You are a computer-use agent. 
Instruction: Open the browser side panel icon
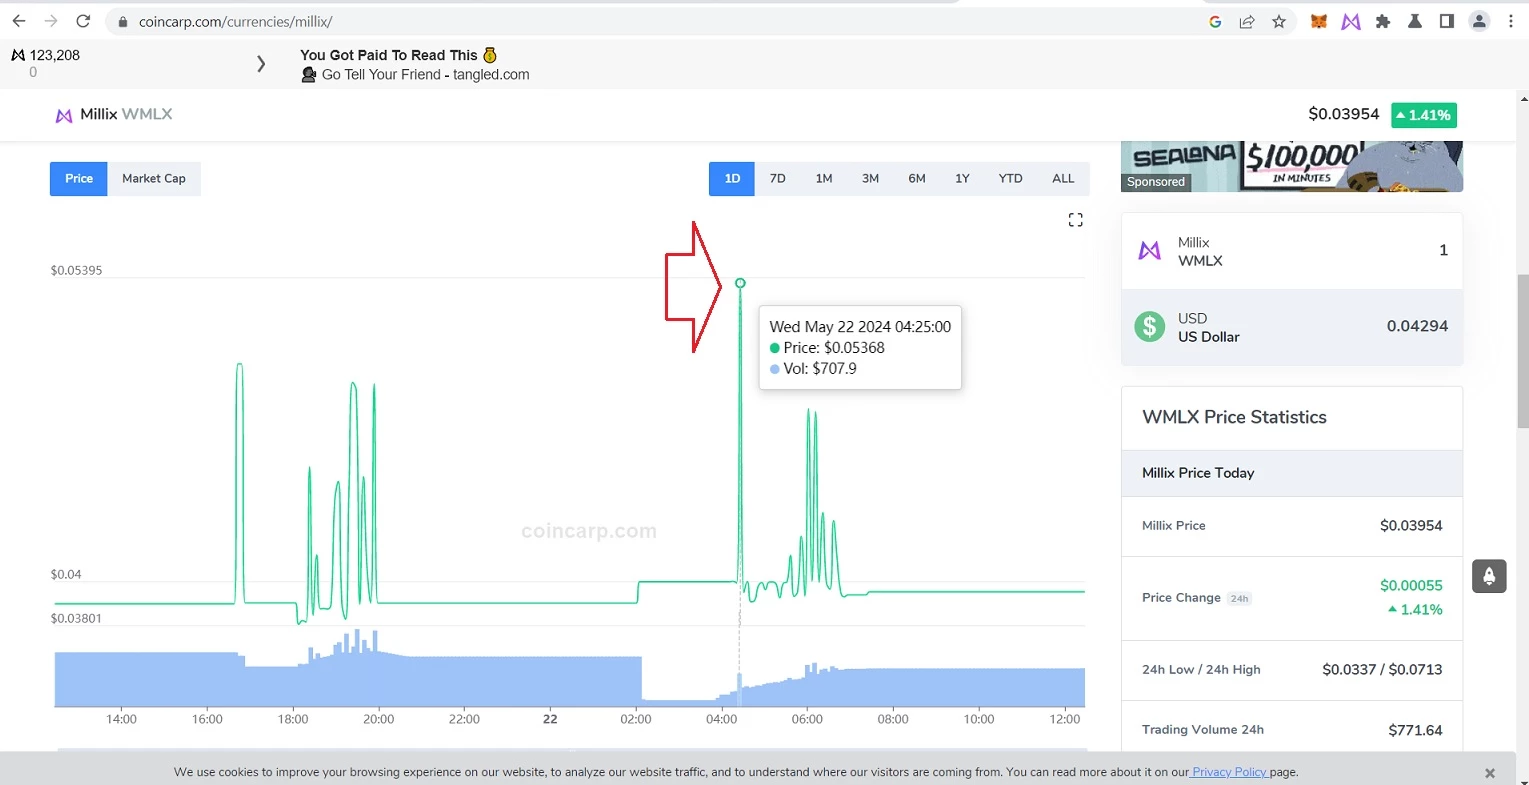(1447, 21)
